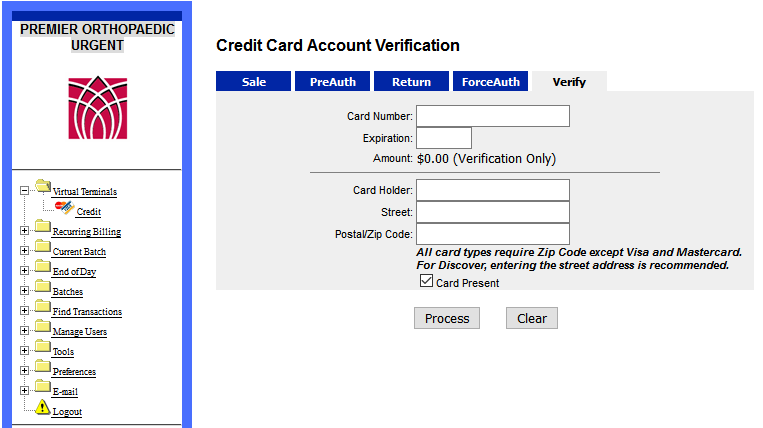Click the Clear button
The height and width of the screenshot is (428, 763).
click(532, 318)
